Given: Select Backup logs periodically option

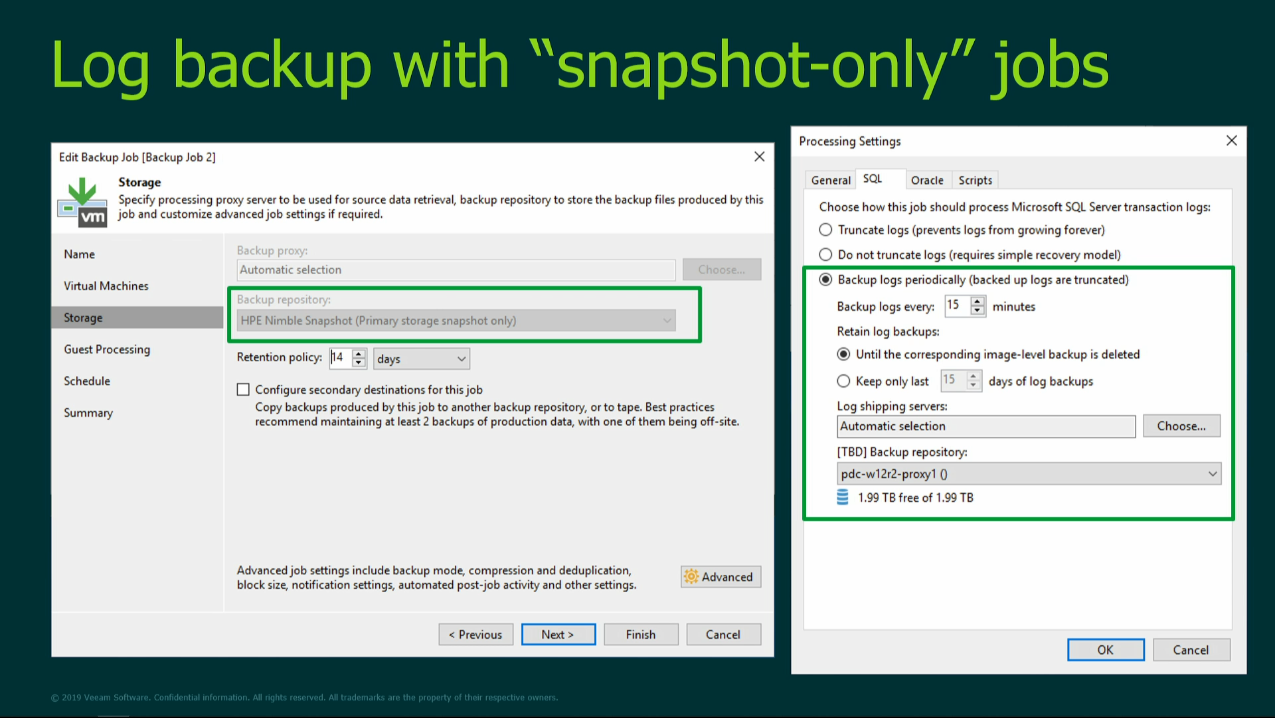Looking at the screenshot, I should pos(826,280).
